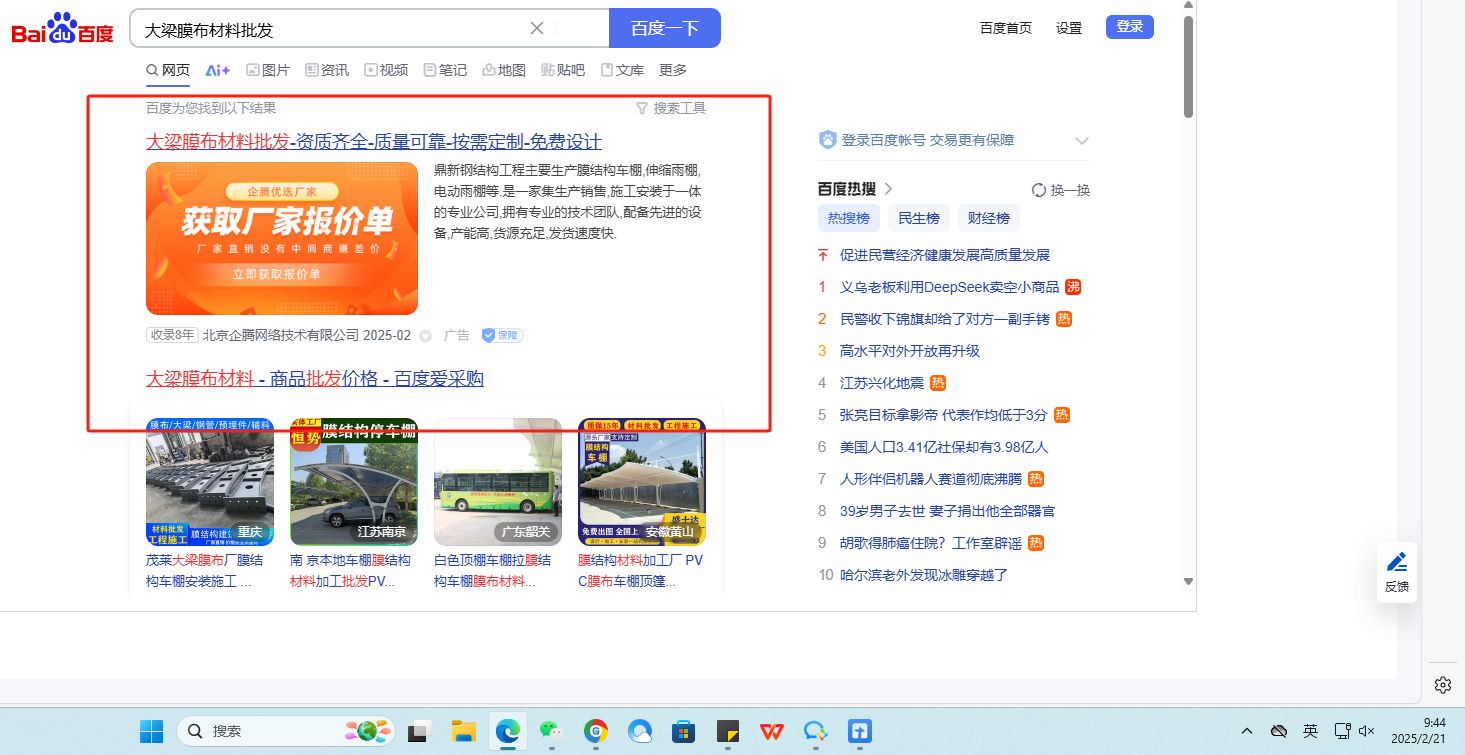Open the 更多 search categories menu
This screenshot has width=1465, height=755.
tap(673, 70)
